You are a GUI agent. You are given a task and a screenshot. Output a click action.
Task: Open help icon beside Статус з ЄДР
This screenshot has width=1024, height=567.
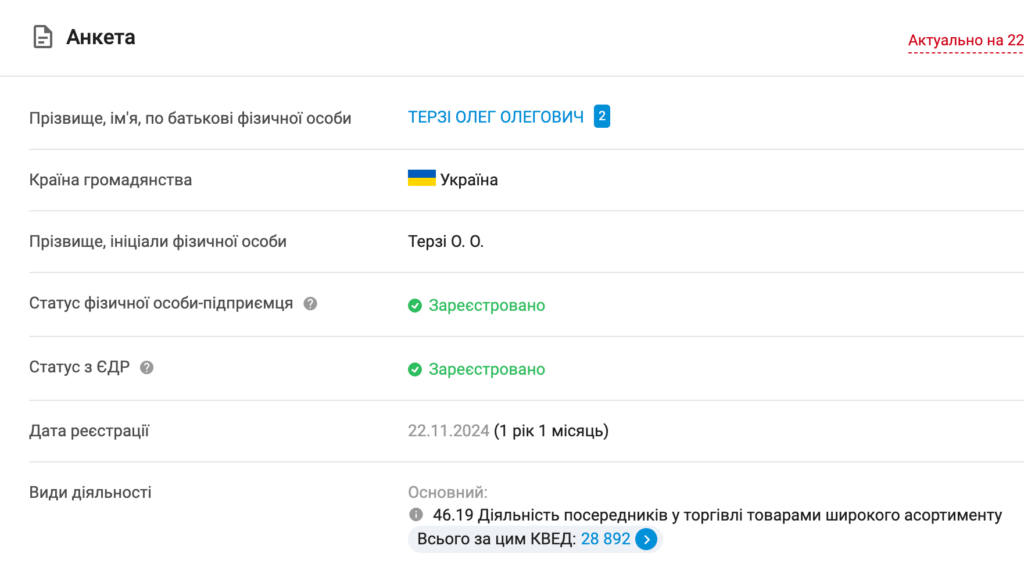147,367
